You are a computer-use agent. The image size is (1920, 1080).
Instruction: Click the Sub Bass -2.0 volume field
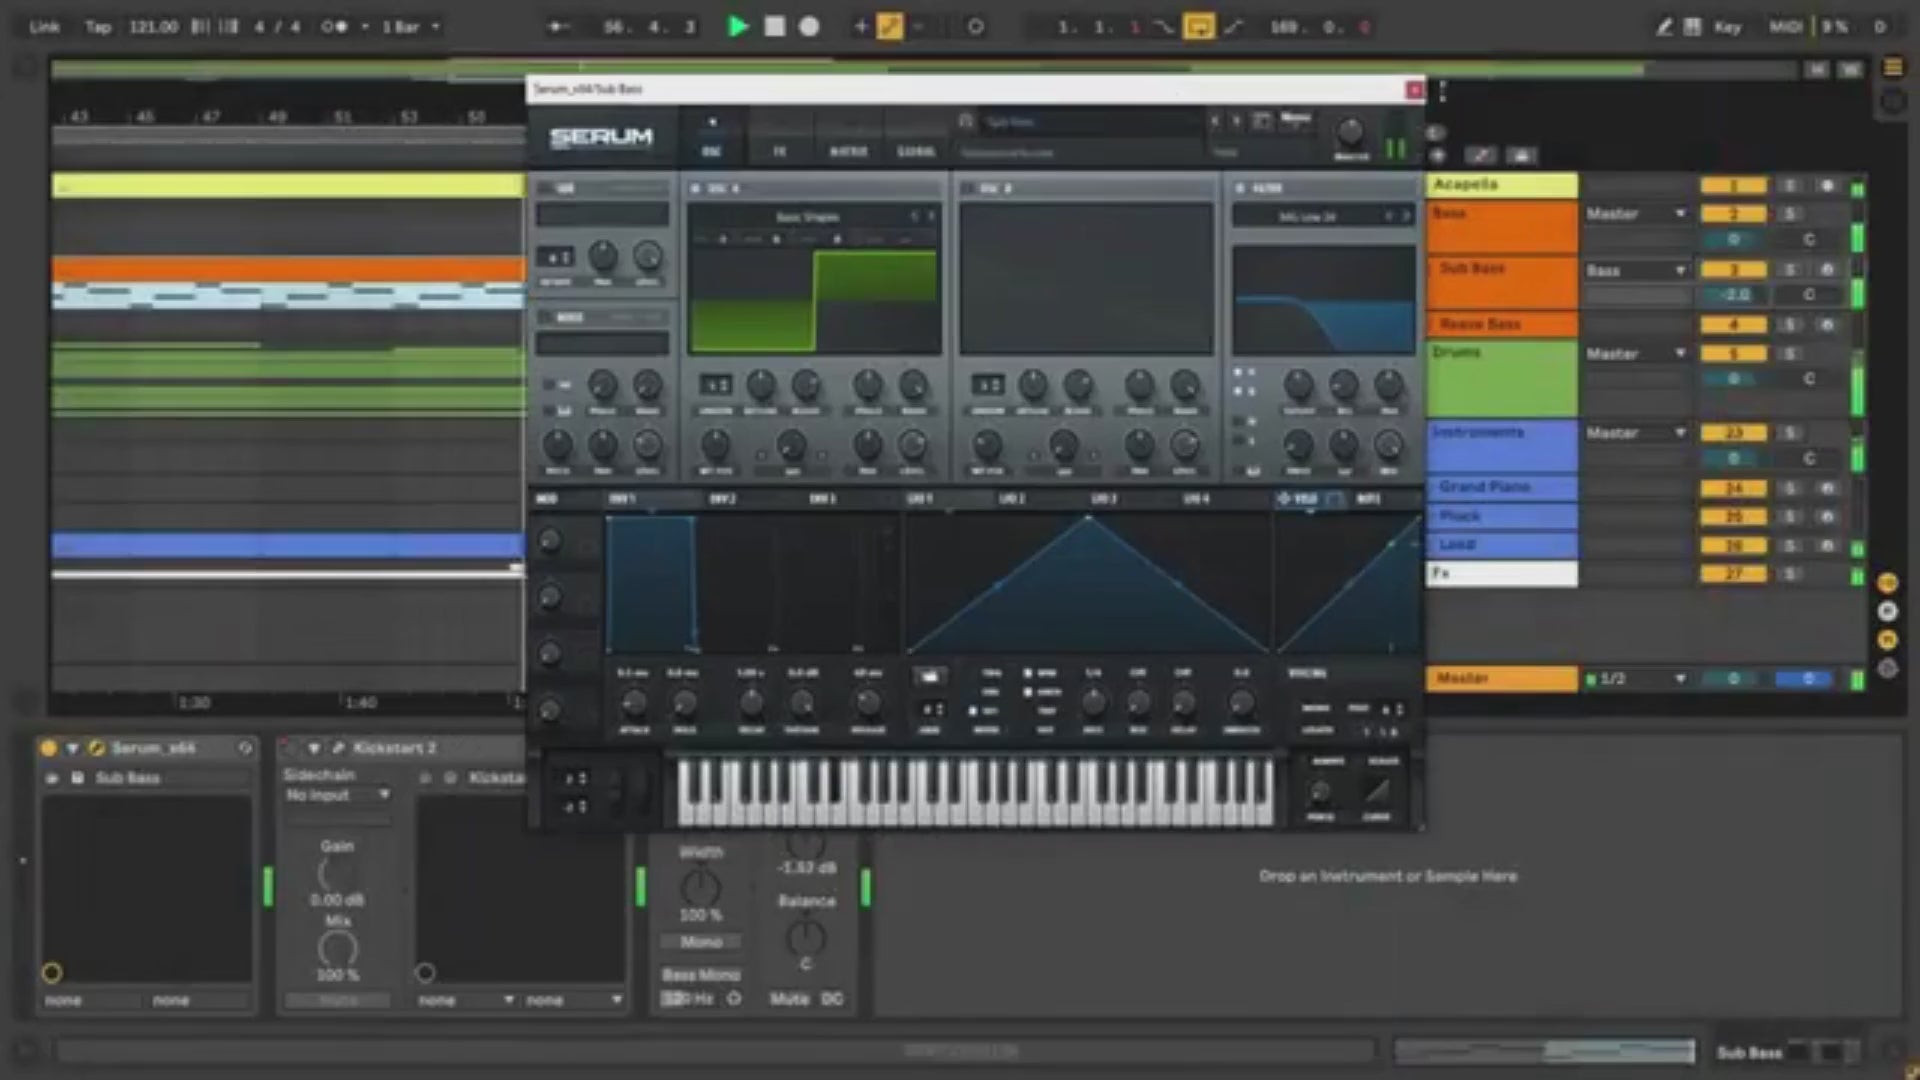(x=1734, y=295)
